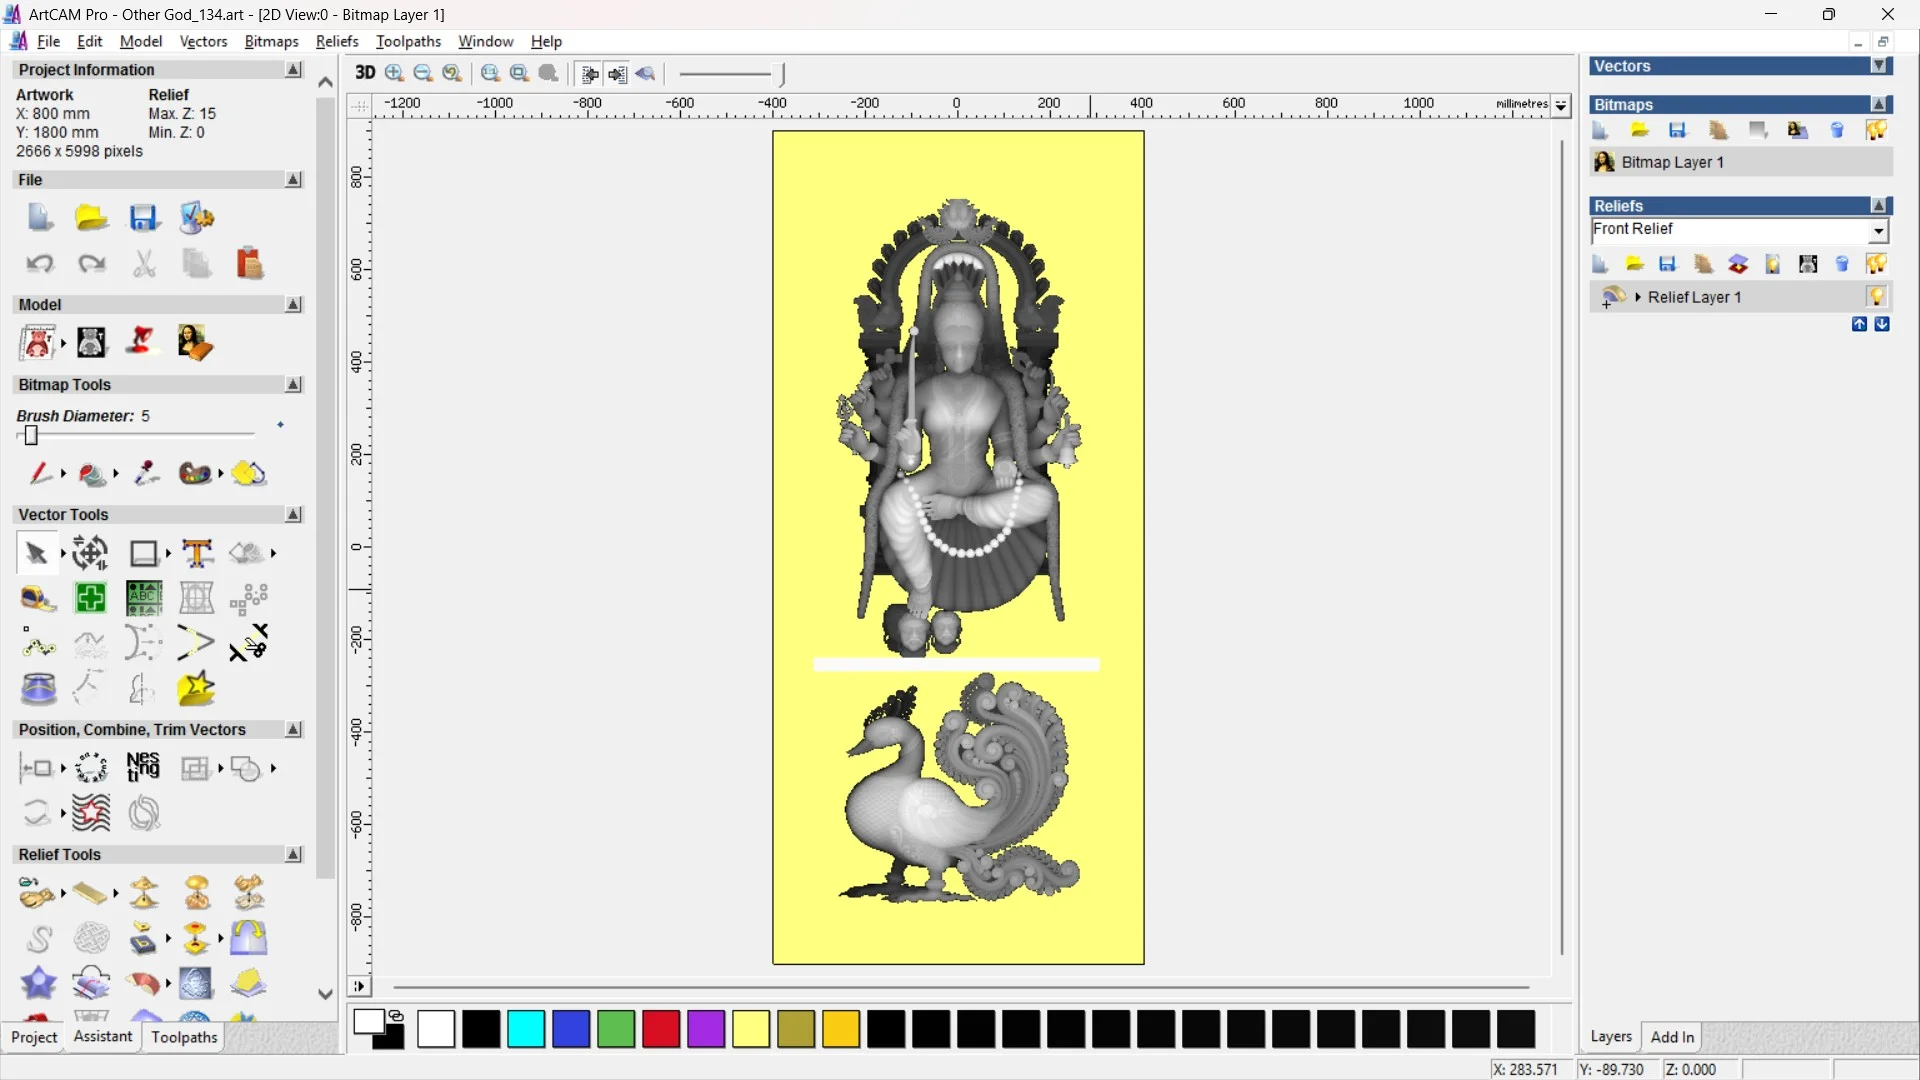Click the Add In button
This screenshot has width=1920, height=1080.
tap(1673, 1037)
